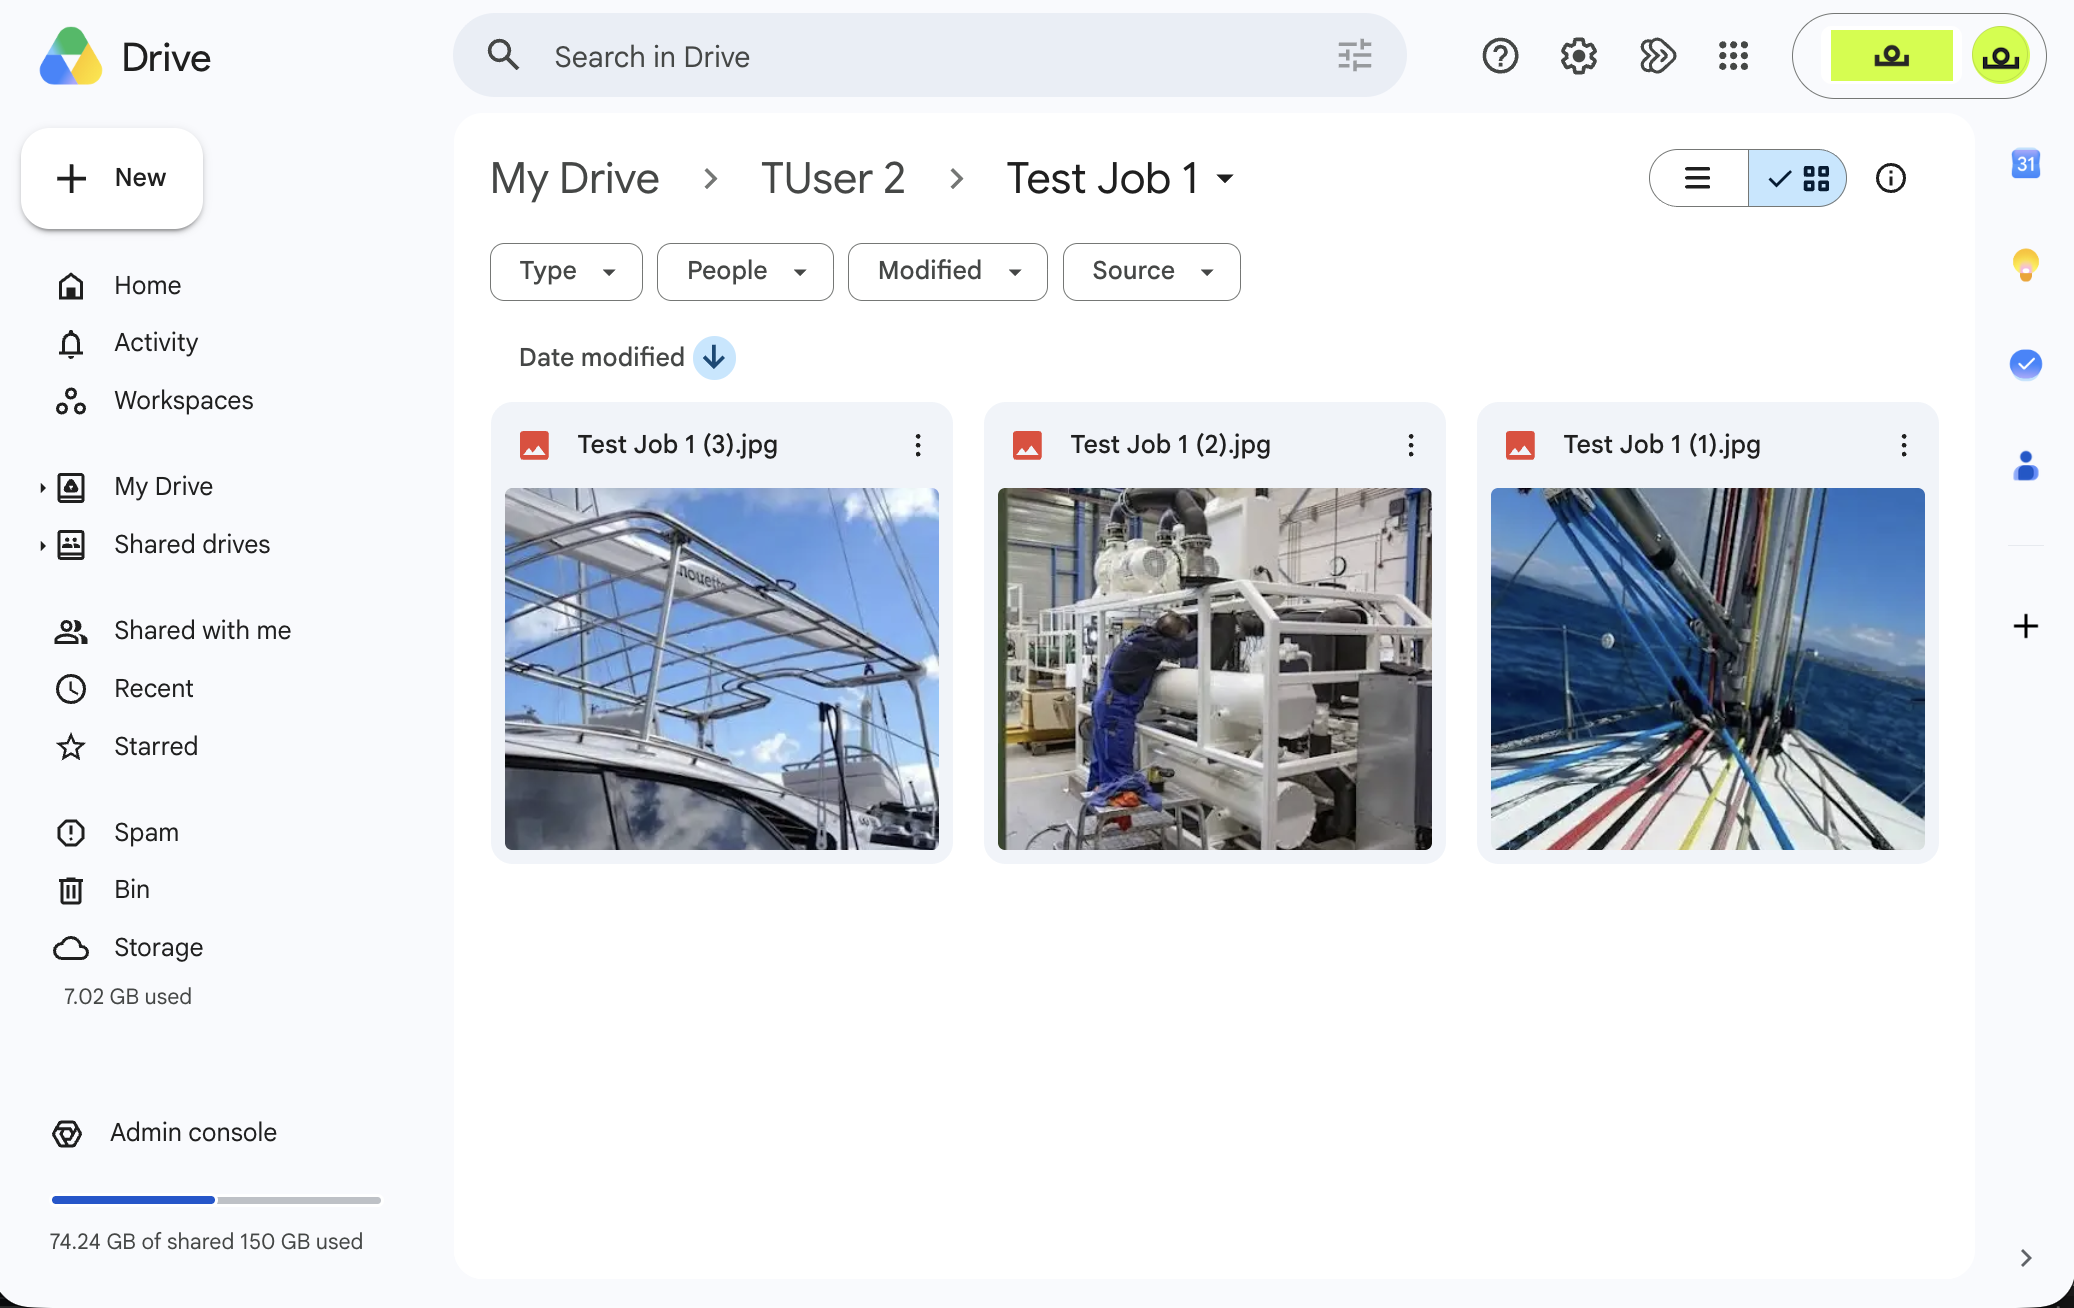This screenshot has height=1308, width=2074.
Task: Open Contacts side panel icon
Action: (x=2026, y=465)
